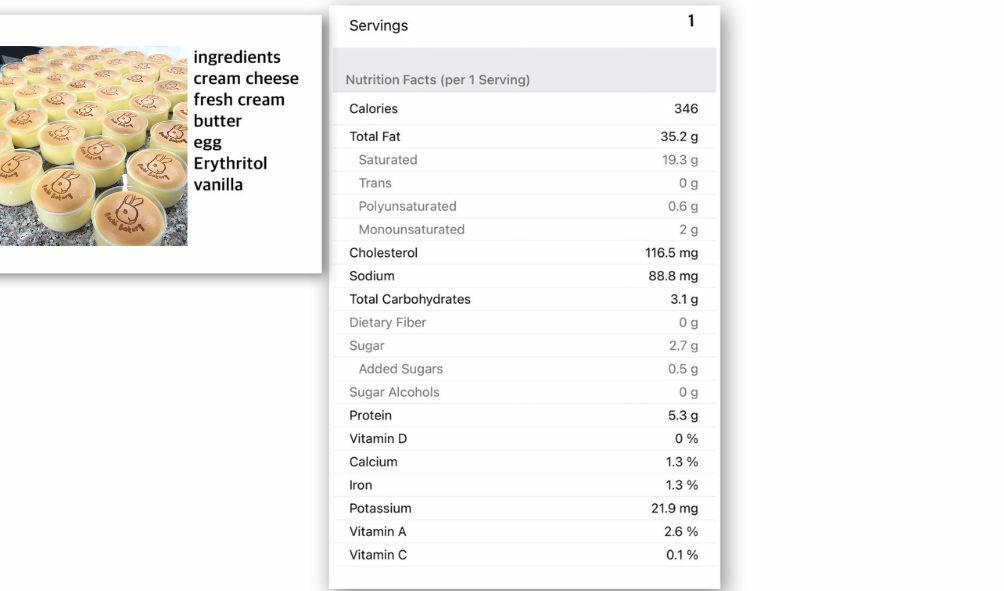Click the Dietary Fiber label
This screenshot has height=591, width=1004.
point(387,322)
